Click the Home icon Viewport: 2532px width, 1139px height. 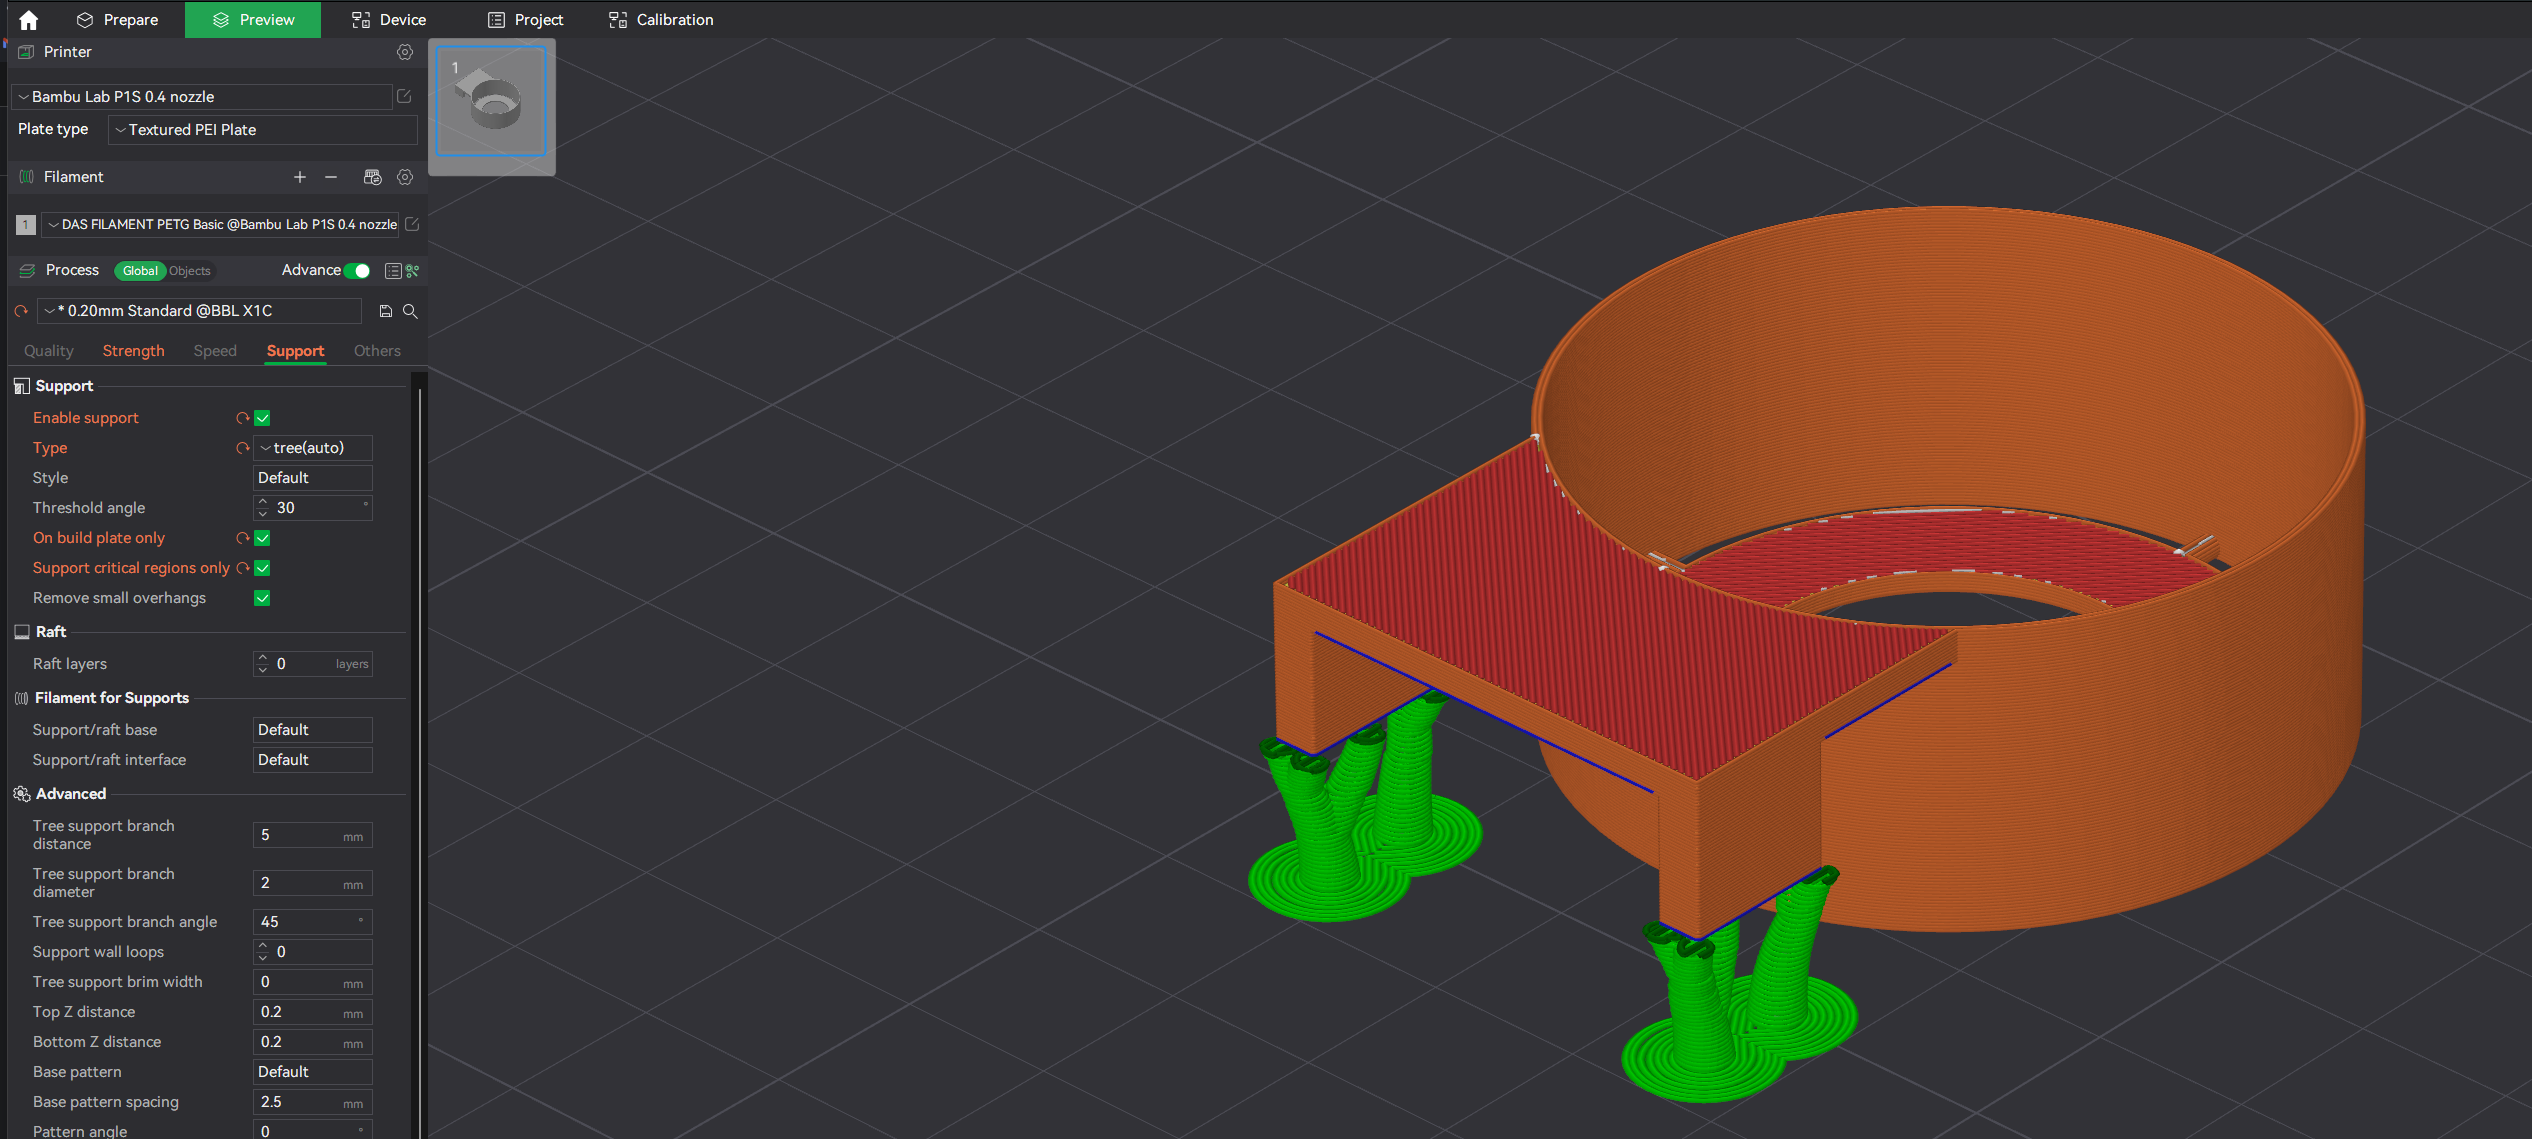click(x=28, y=19)
